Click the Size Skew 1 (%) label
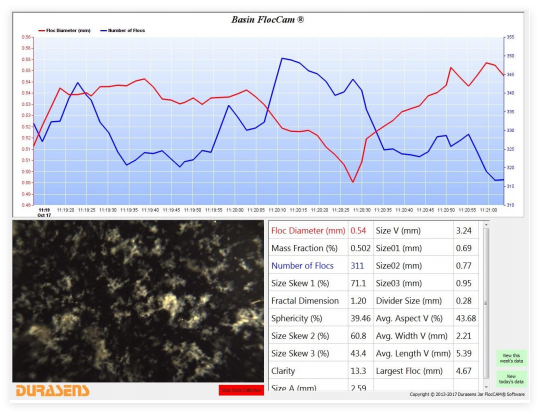540x413 pixels. click(x=300, y=283)
